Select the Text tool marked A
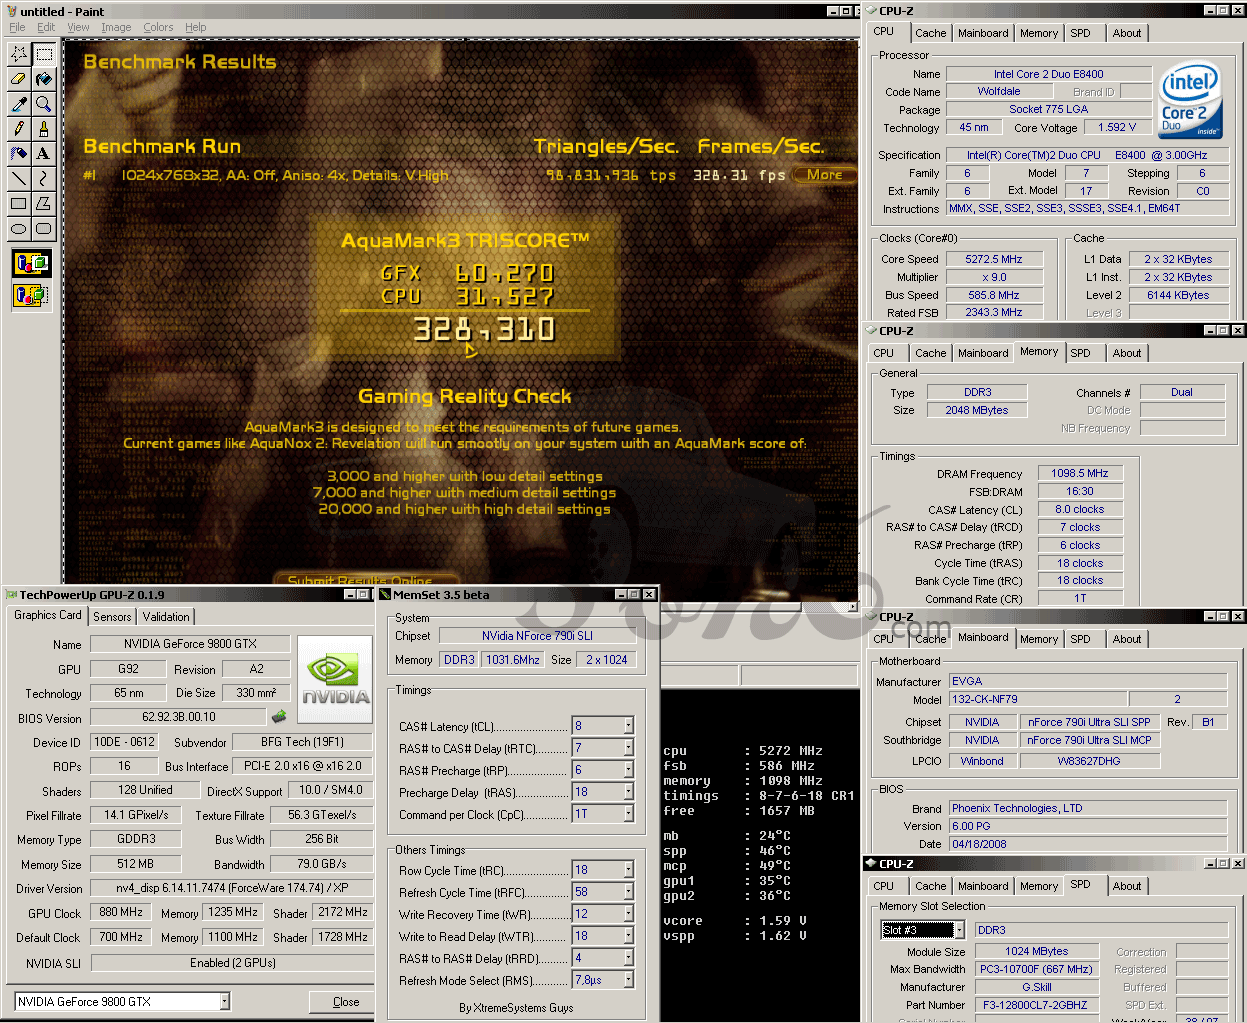Screen dimensions: 1247x1023 click(44, 153)
